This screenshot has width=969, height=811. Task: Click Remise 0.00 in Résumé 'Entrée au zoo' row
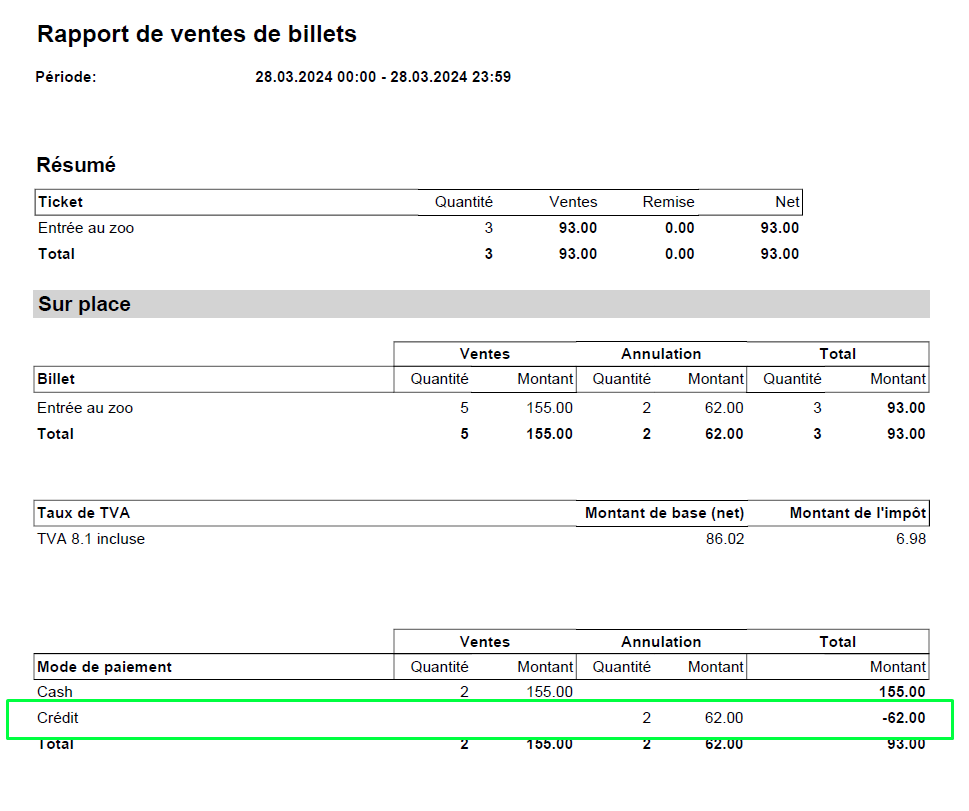tap(679, 228)
